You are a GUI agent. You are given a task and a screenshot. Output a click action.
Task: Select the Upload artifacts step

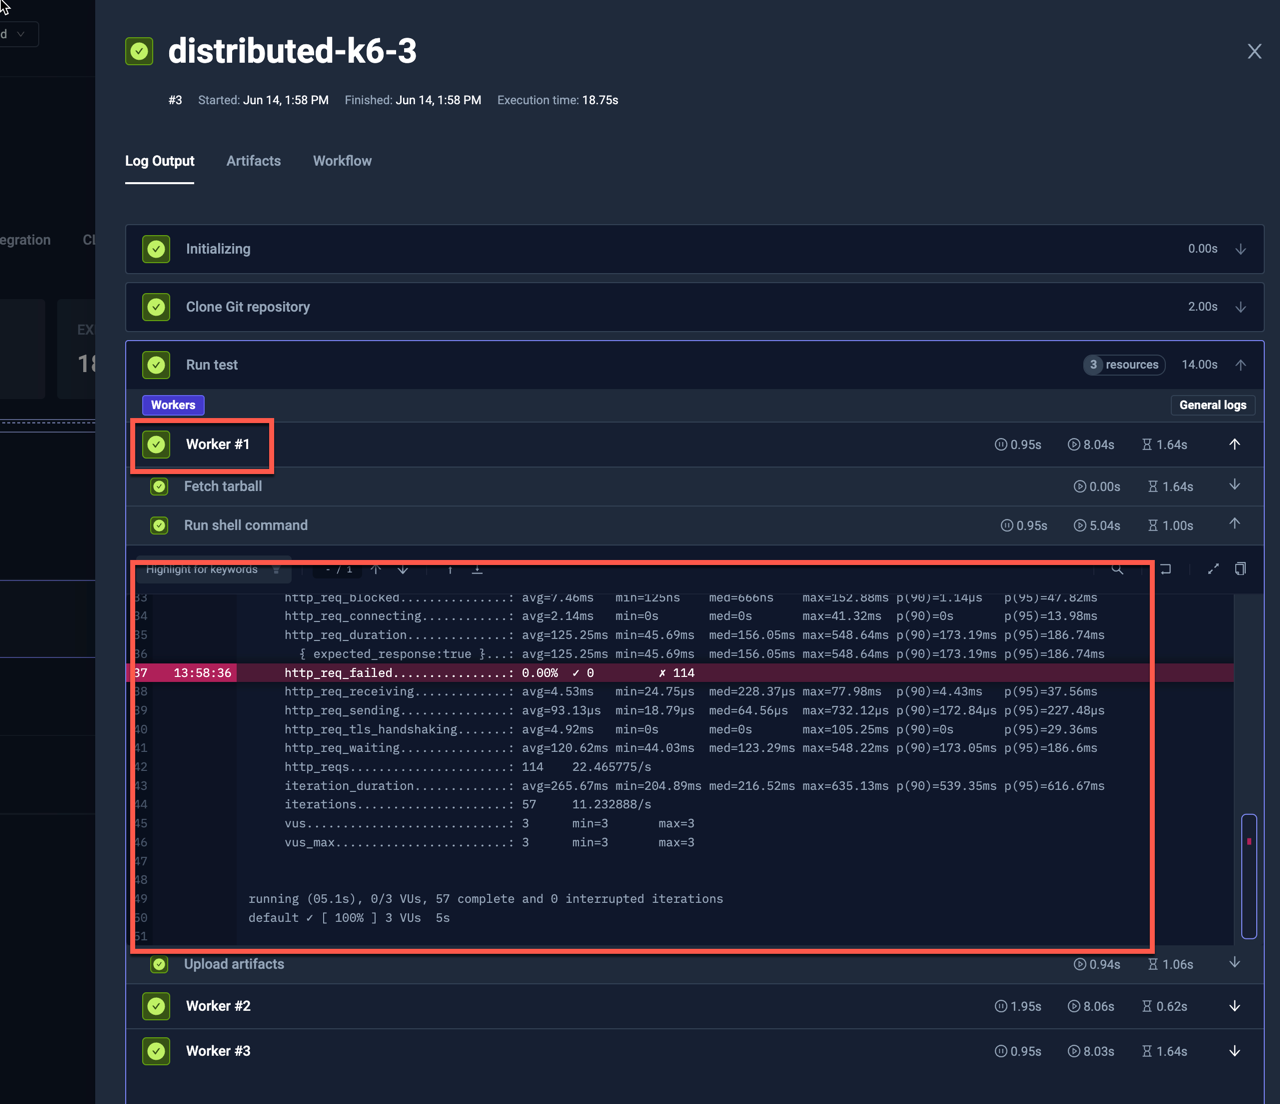(x=234, y=964)
